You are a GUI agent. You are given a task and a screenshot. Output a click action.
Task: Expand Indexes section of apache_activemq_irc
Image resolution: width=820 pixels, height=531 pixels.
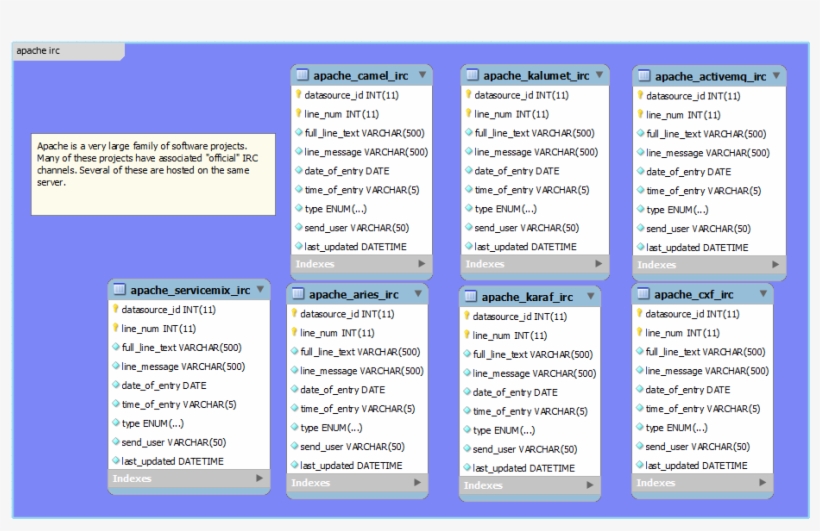pyautogui.click(x=775, y=265)
